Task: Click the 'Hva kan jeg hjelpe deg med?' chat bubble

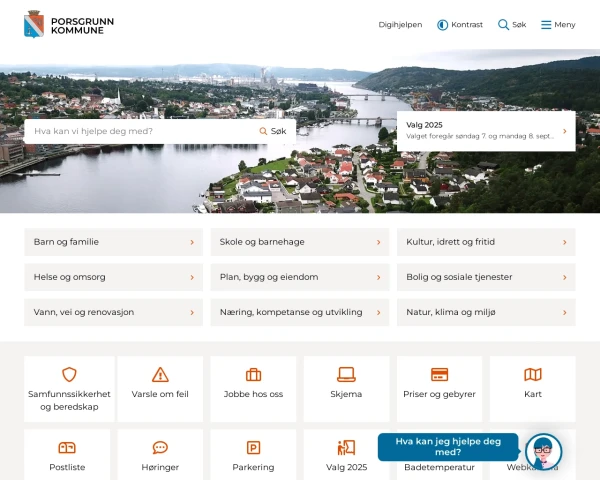Action: (448, 447)
